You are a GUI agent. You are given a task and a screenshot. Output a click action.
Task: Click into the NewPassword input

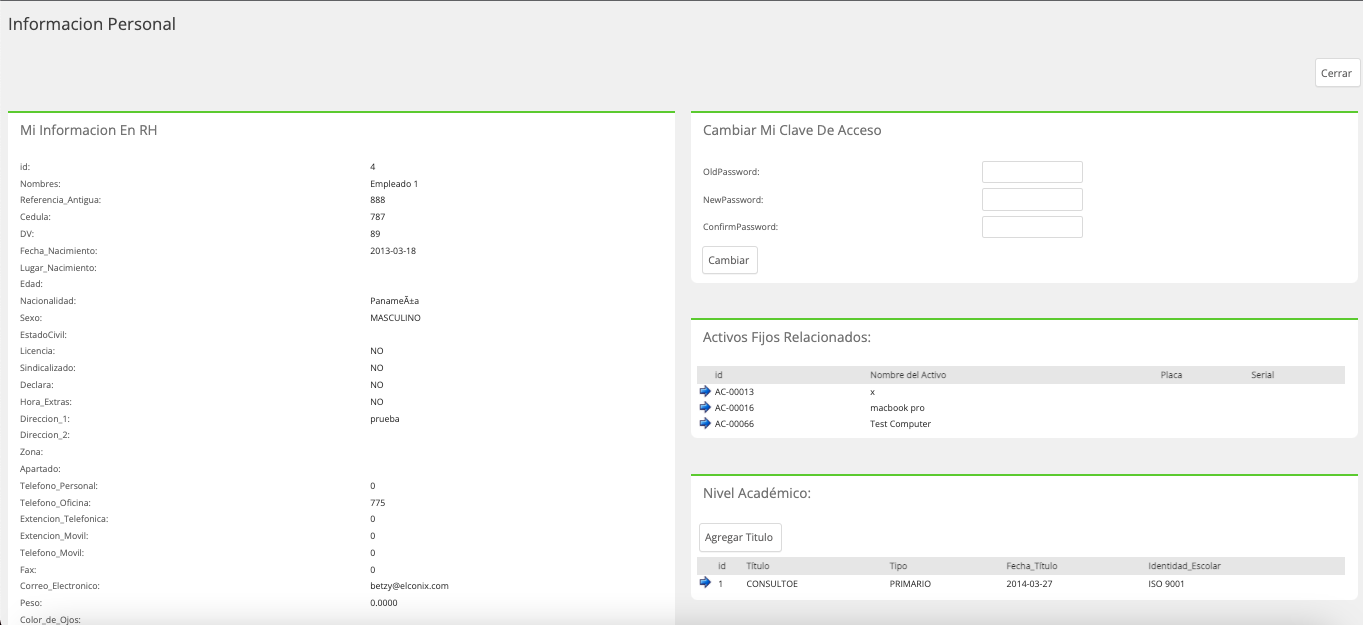point(1032,199)
